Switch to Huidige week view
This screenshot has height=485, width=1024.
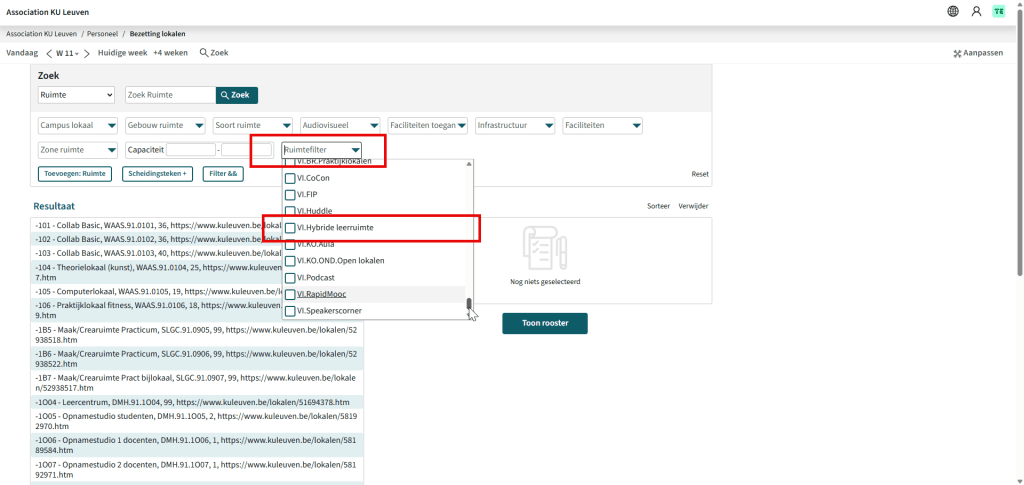coord(122,52)
